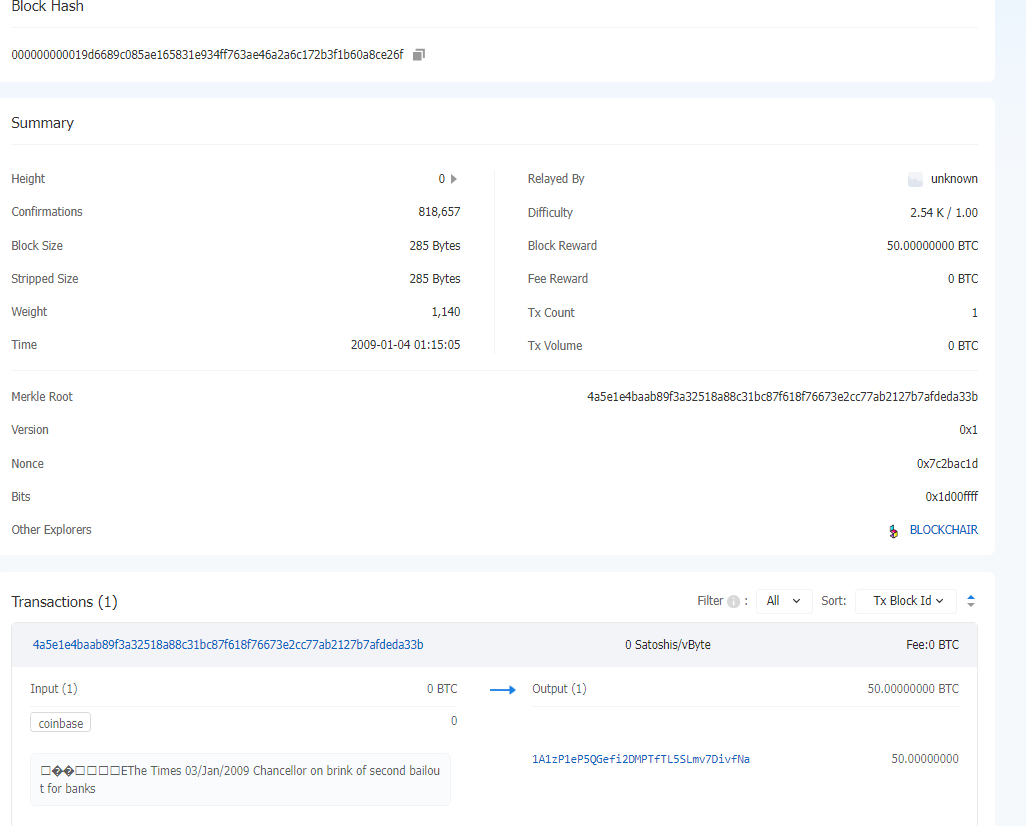This screenshot has height=826, width=1026.
Task: Click the Confirmations value 818,657
Action: [439, 211]
